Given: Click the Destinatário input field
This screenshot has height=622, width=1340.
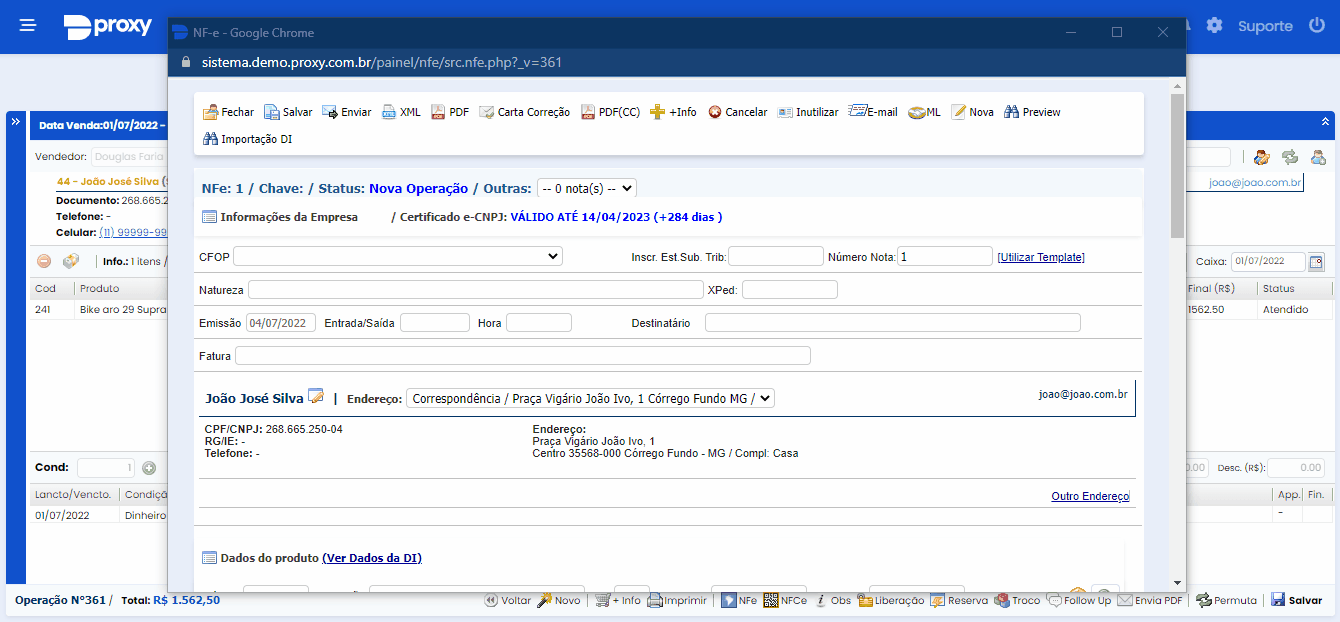Looking at the screenshot, I should click(x=893, y=322).
